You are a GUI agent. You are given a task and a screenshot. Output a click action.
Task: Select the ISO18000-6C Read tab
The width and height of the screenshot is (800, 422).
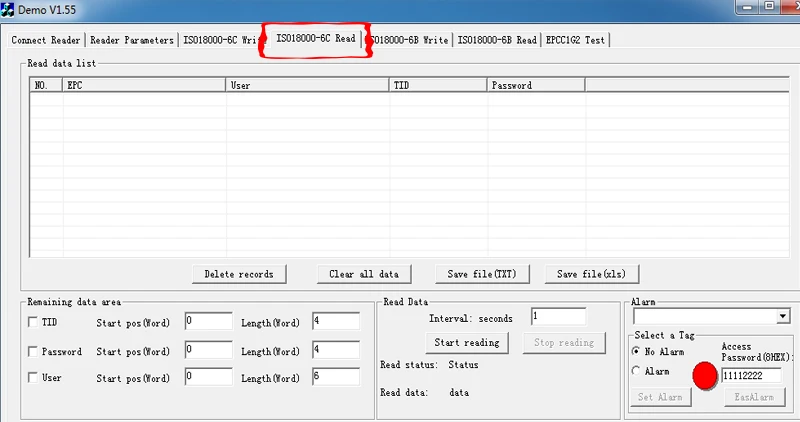coord(316,38)
